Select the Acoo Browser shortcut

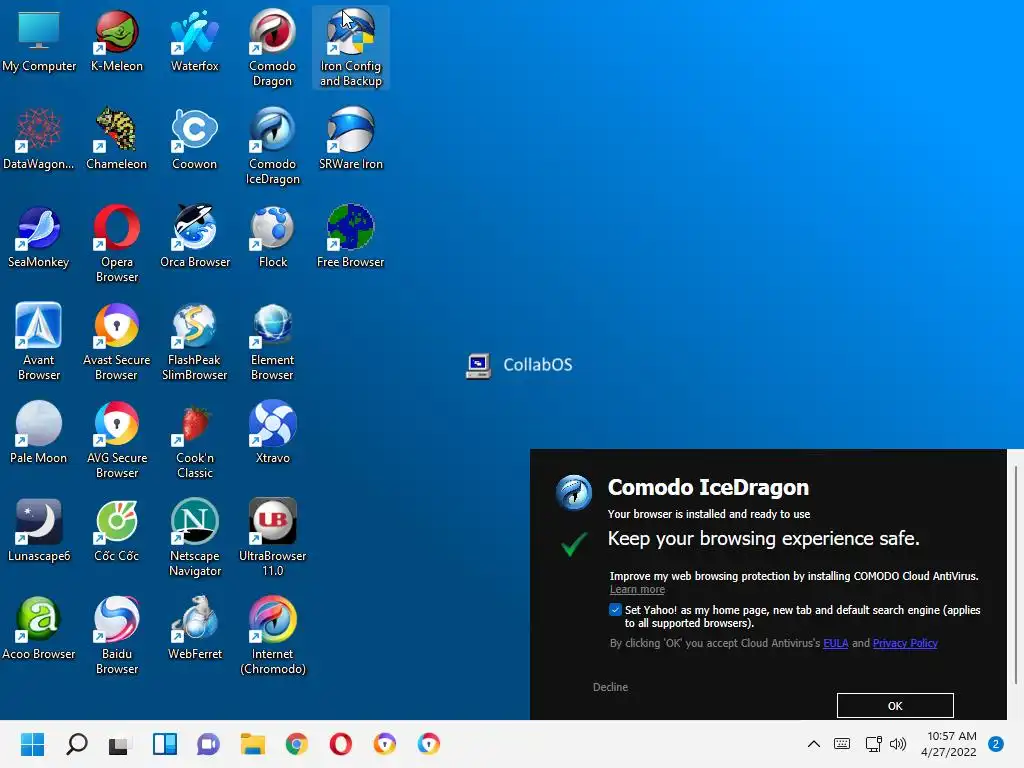click(x=39, y=628)
